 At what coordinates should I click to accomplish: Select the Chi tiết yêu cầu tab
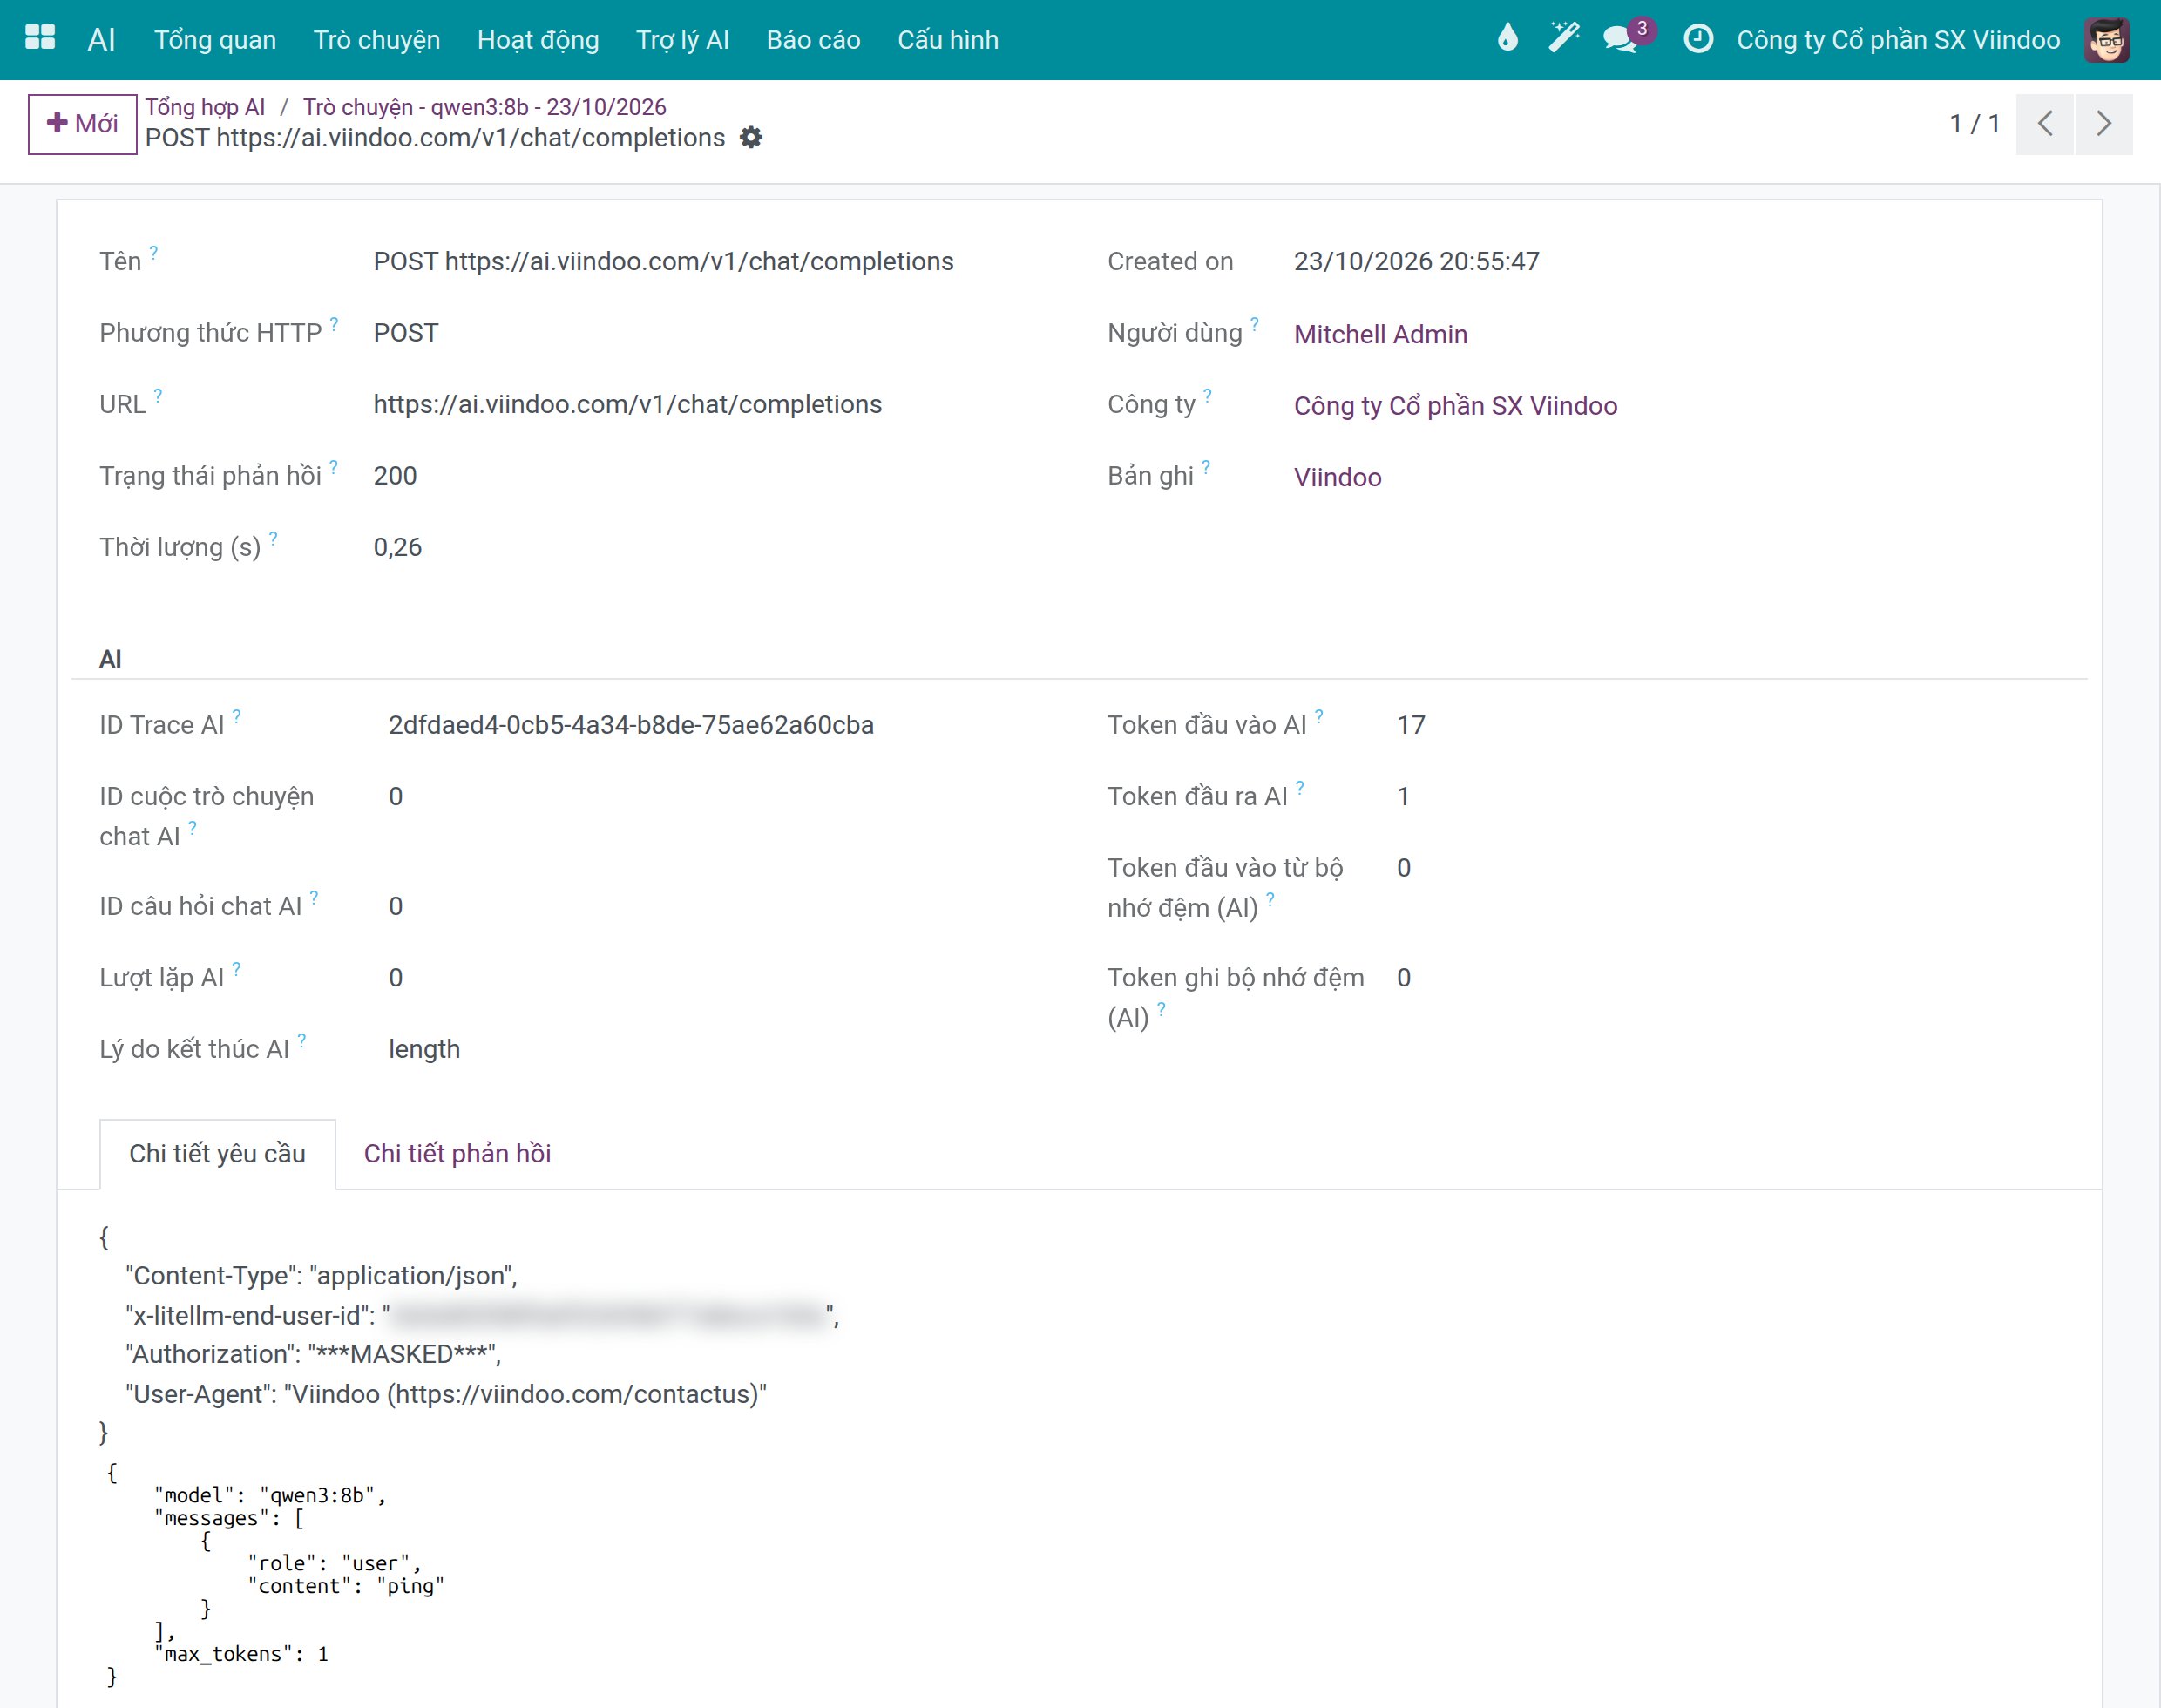[x=217, y=1154]
